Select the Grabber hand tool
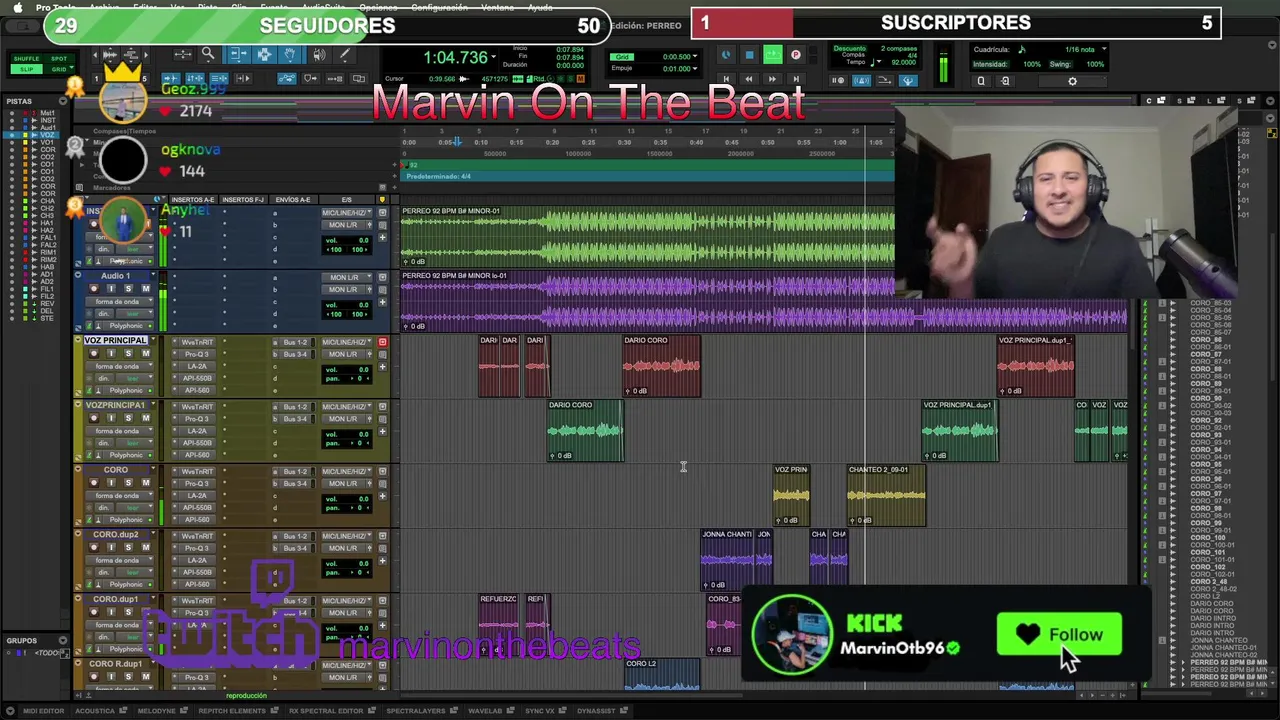Image resolution: width=1280 pixels, height=720 pixels. coord(290,54)
